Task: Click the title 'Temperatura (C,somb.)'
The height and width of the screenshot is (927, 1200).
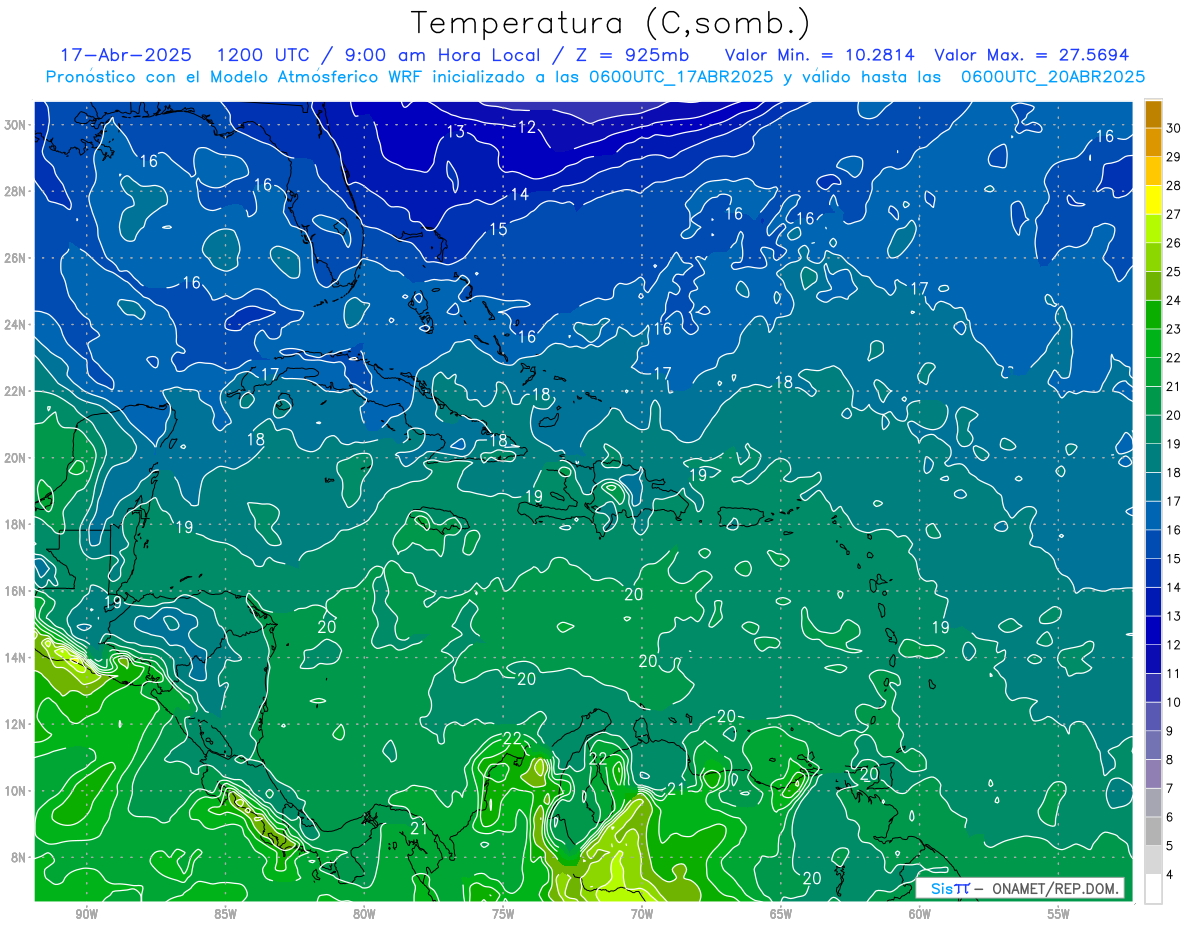Action: point(610,23)
